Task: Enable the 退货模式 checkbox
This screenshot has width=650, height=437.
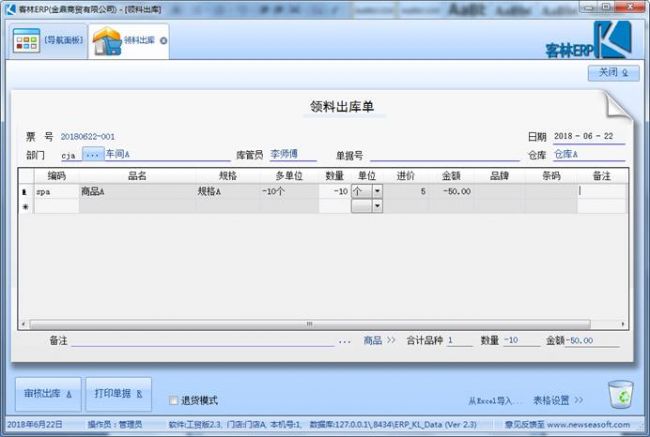Action: [x=173, y=400]
